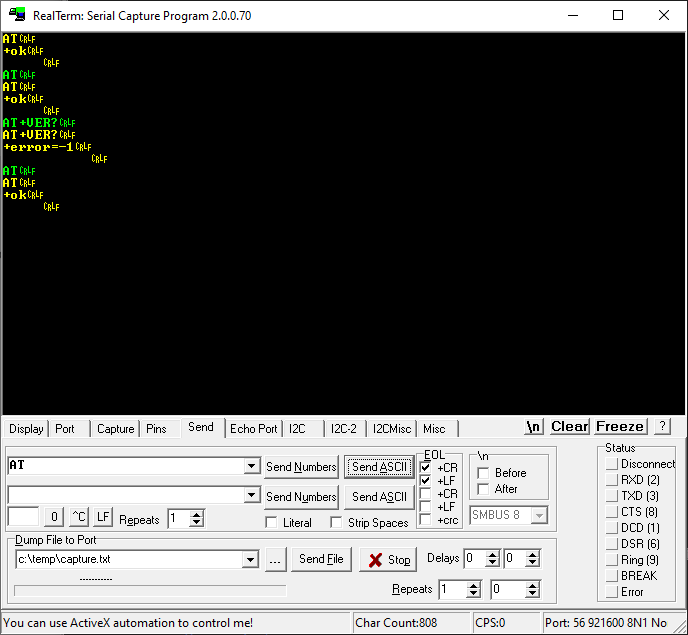Viewport: 688px width, 635px height.
Task: Open the SMBUS 8 dropdown
Action: click(x=539, y=515)
